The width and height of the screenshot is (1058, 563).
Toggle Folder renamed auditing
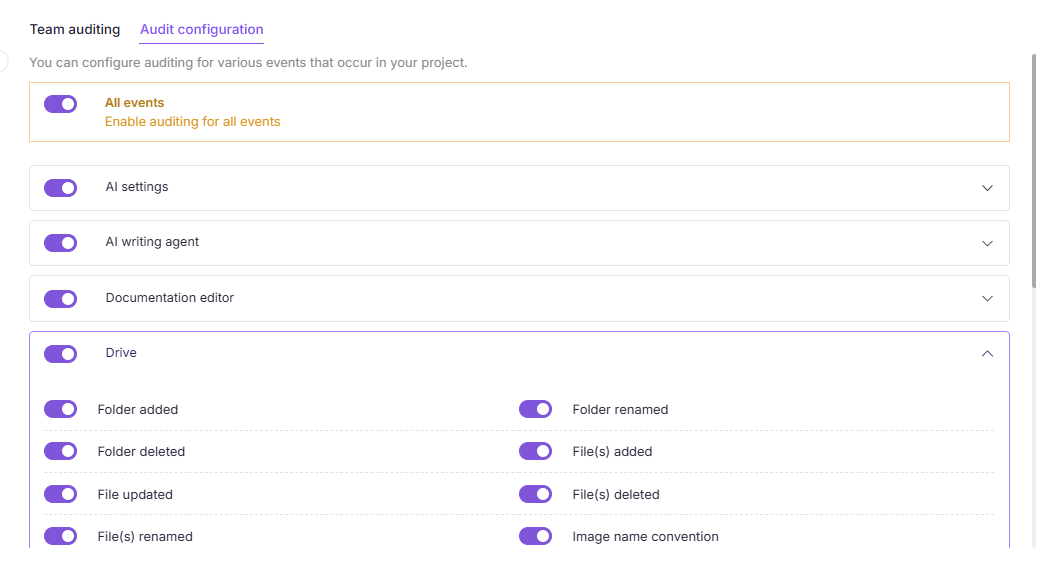click(536, 409)
